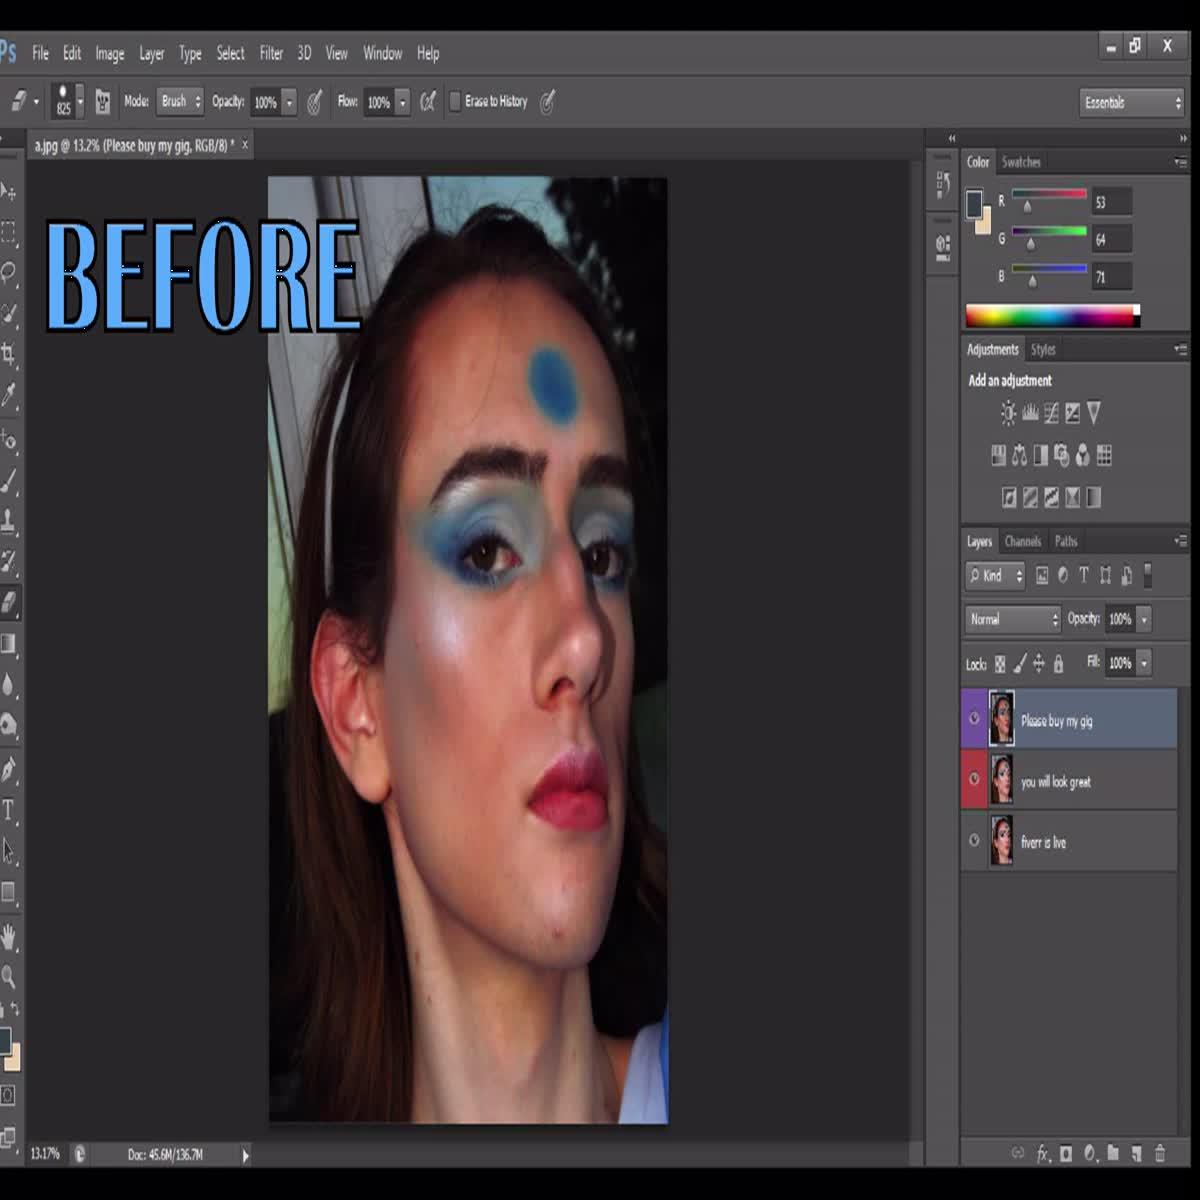Open the Filter menu
This screenshot has height=1200, width=1200.
(270, 53)
